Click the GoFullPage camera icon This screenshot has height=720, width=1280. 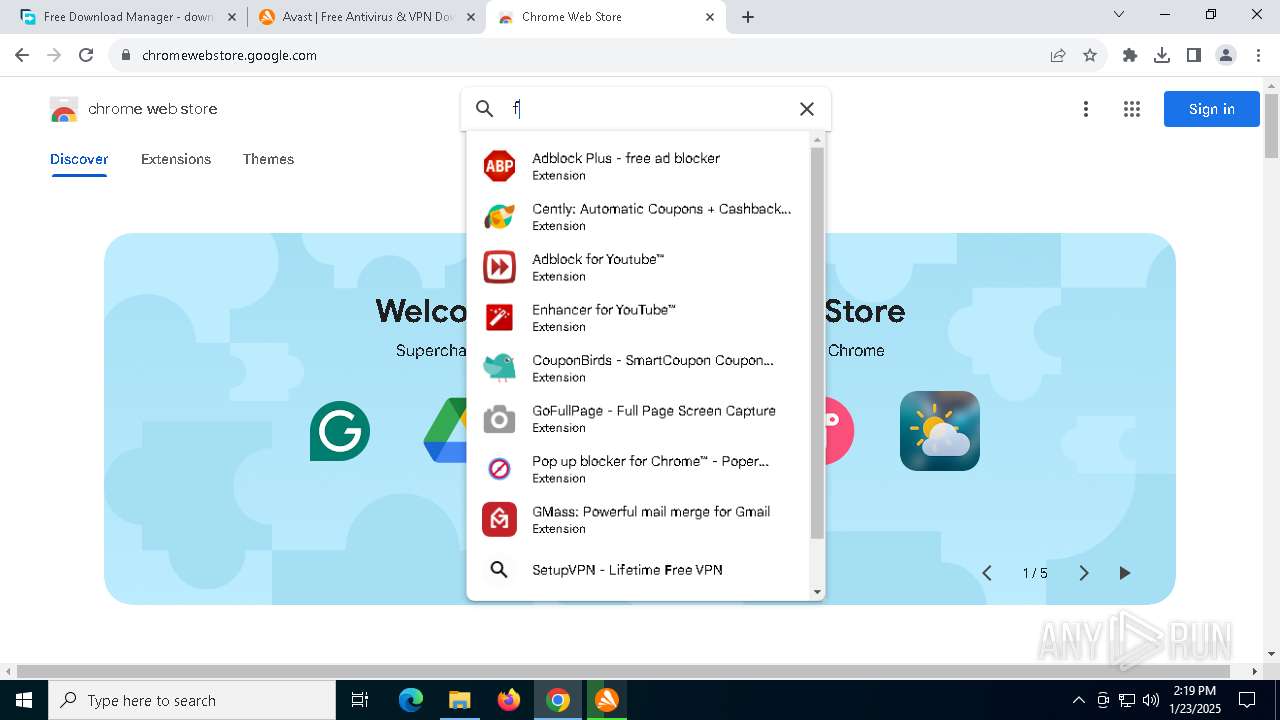[x=499, y=418]
